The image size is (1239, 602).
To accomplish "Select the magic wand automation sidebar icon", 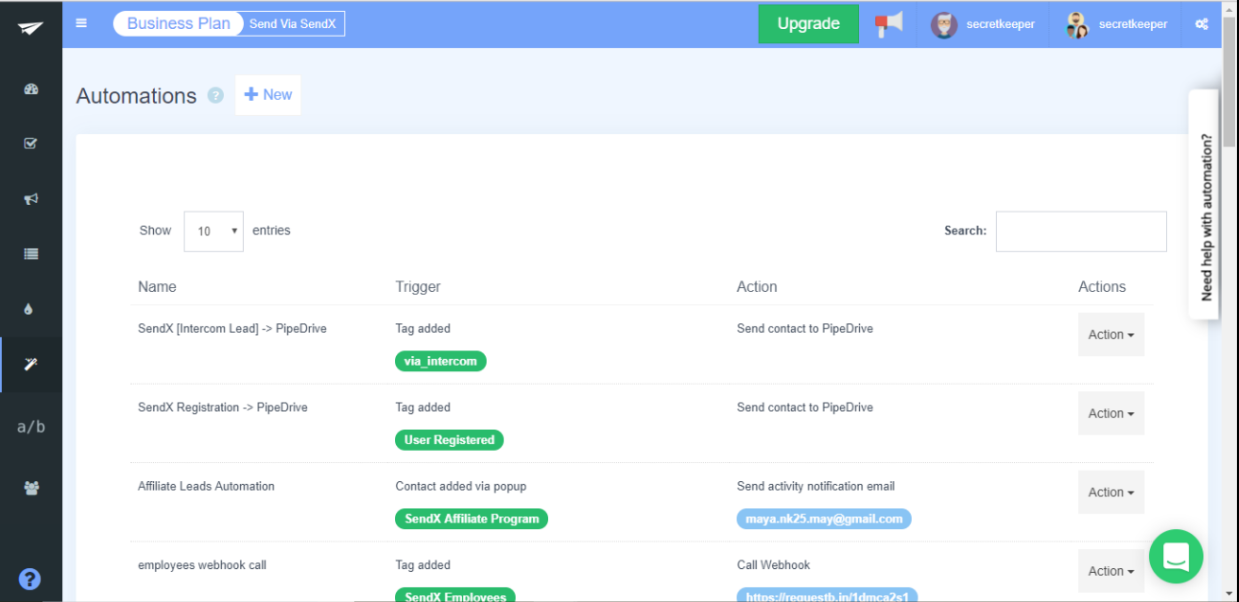I will click(x=30, y=364).
